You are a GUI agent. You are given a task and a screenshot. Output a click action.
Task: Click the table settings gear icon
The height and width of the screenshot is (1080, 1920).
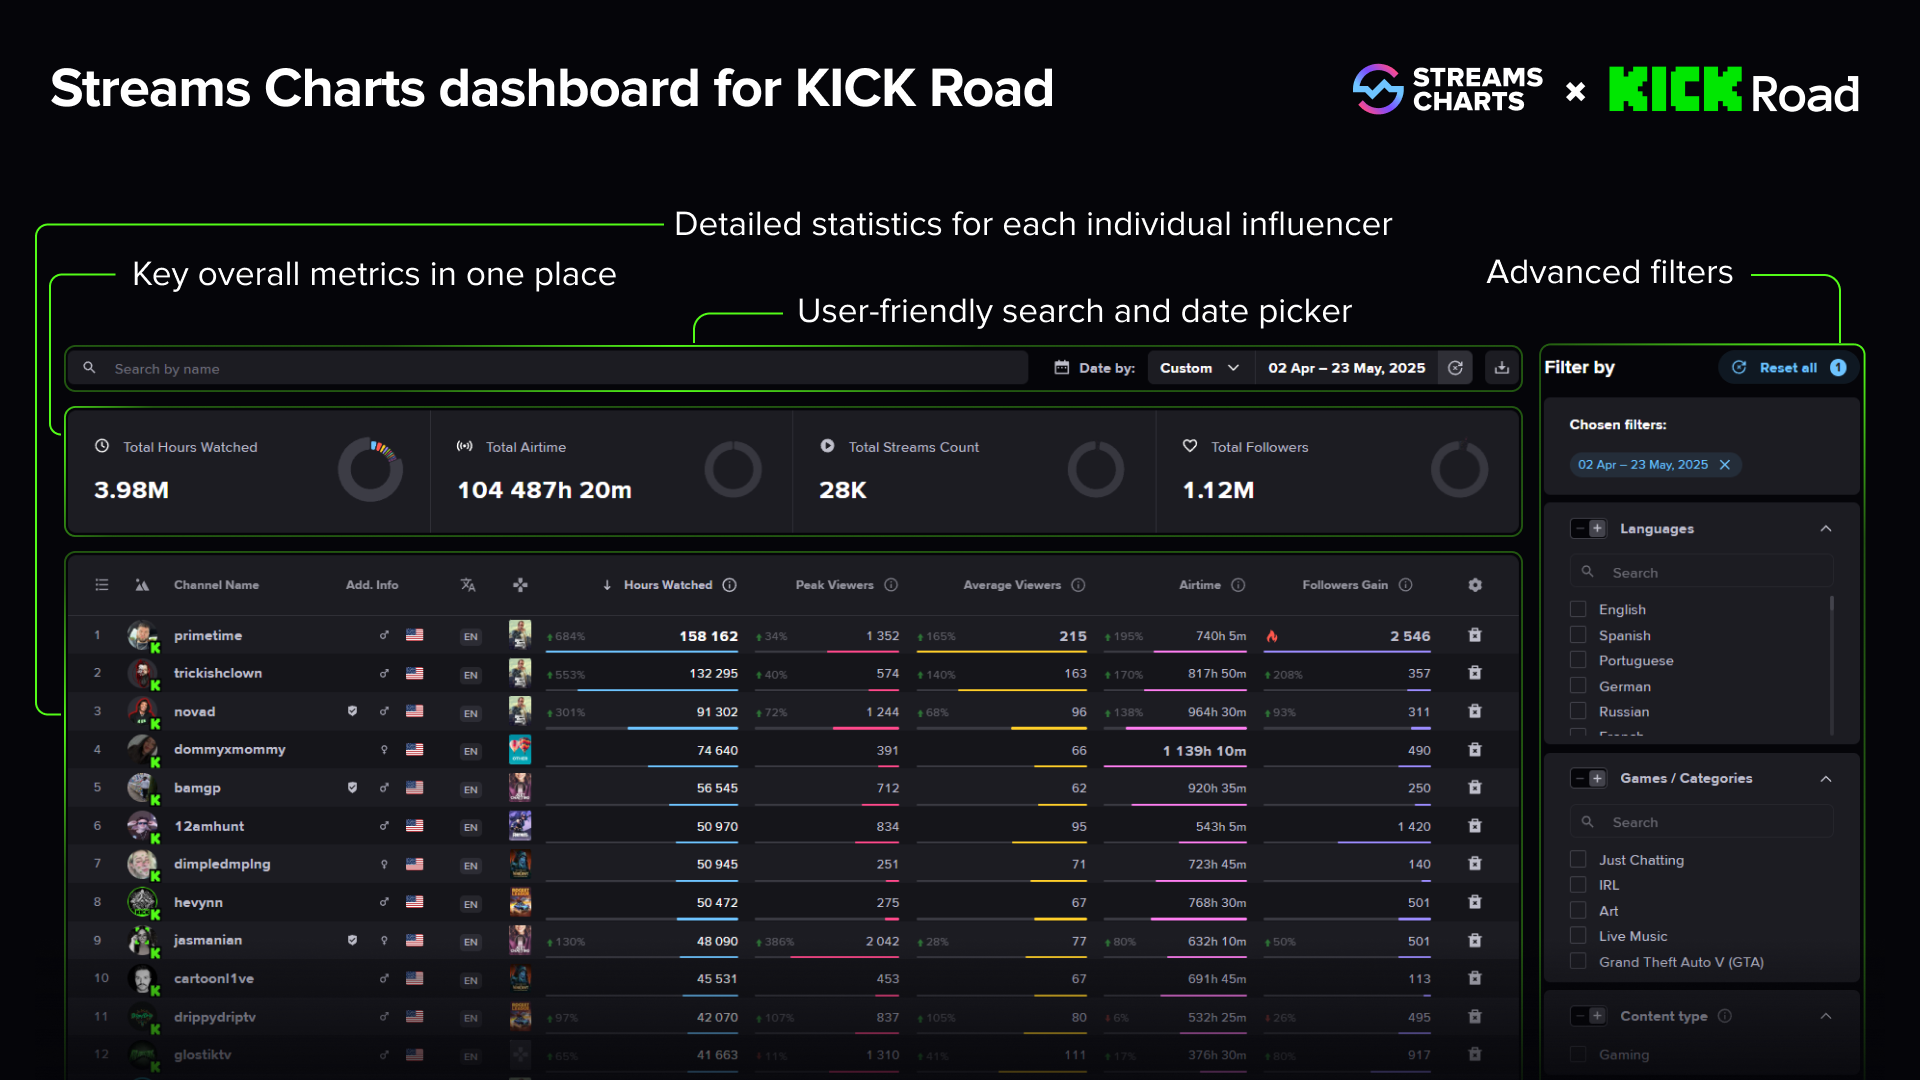(x=1474, y=585)
